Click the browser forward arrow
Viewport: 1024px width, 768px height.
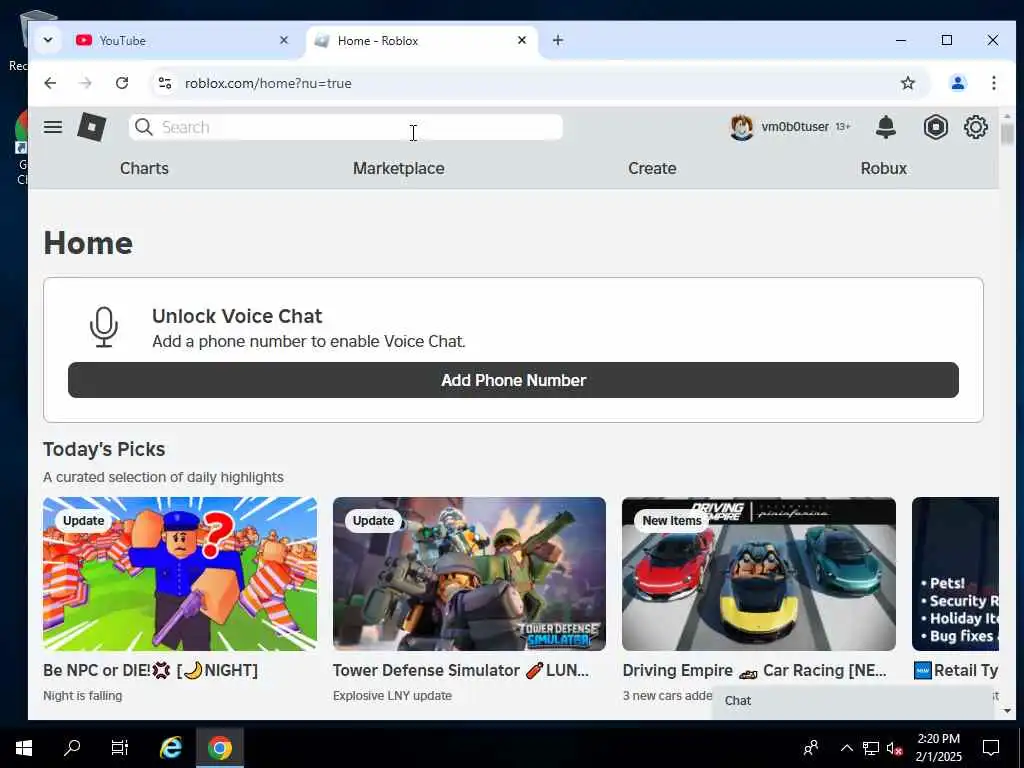pos(86,83)
